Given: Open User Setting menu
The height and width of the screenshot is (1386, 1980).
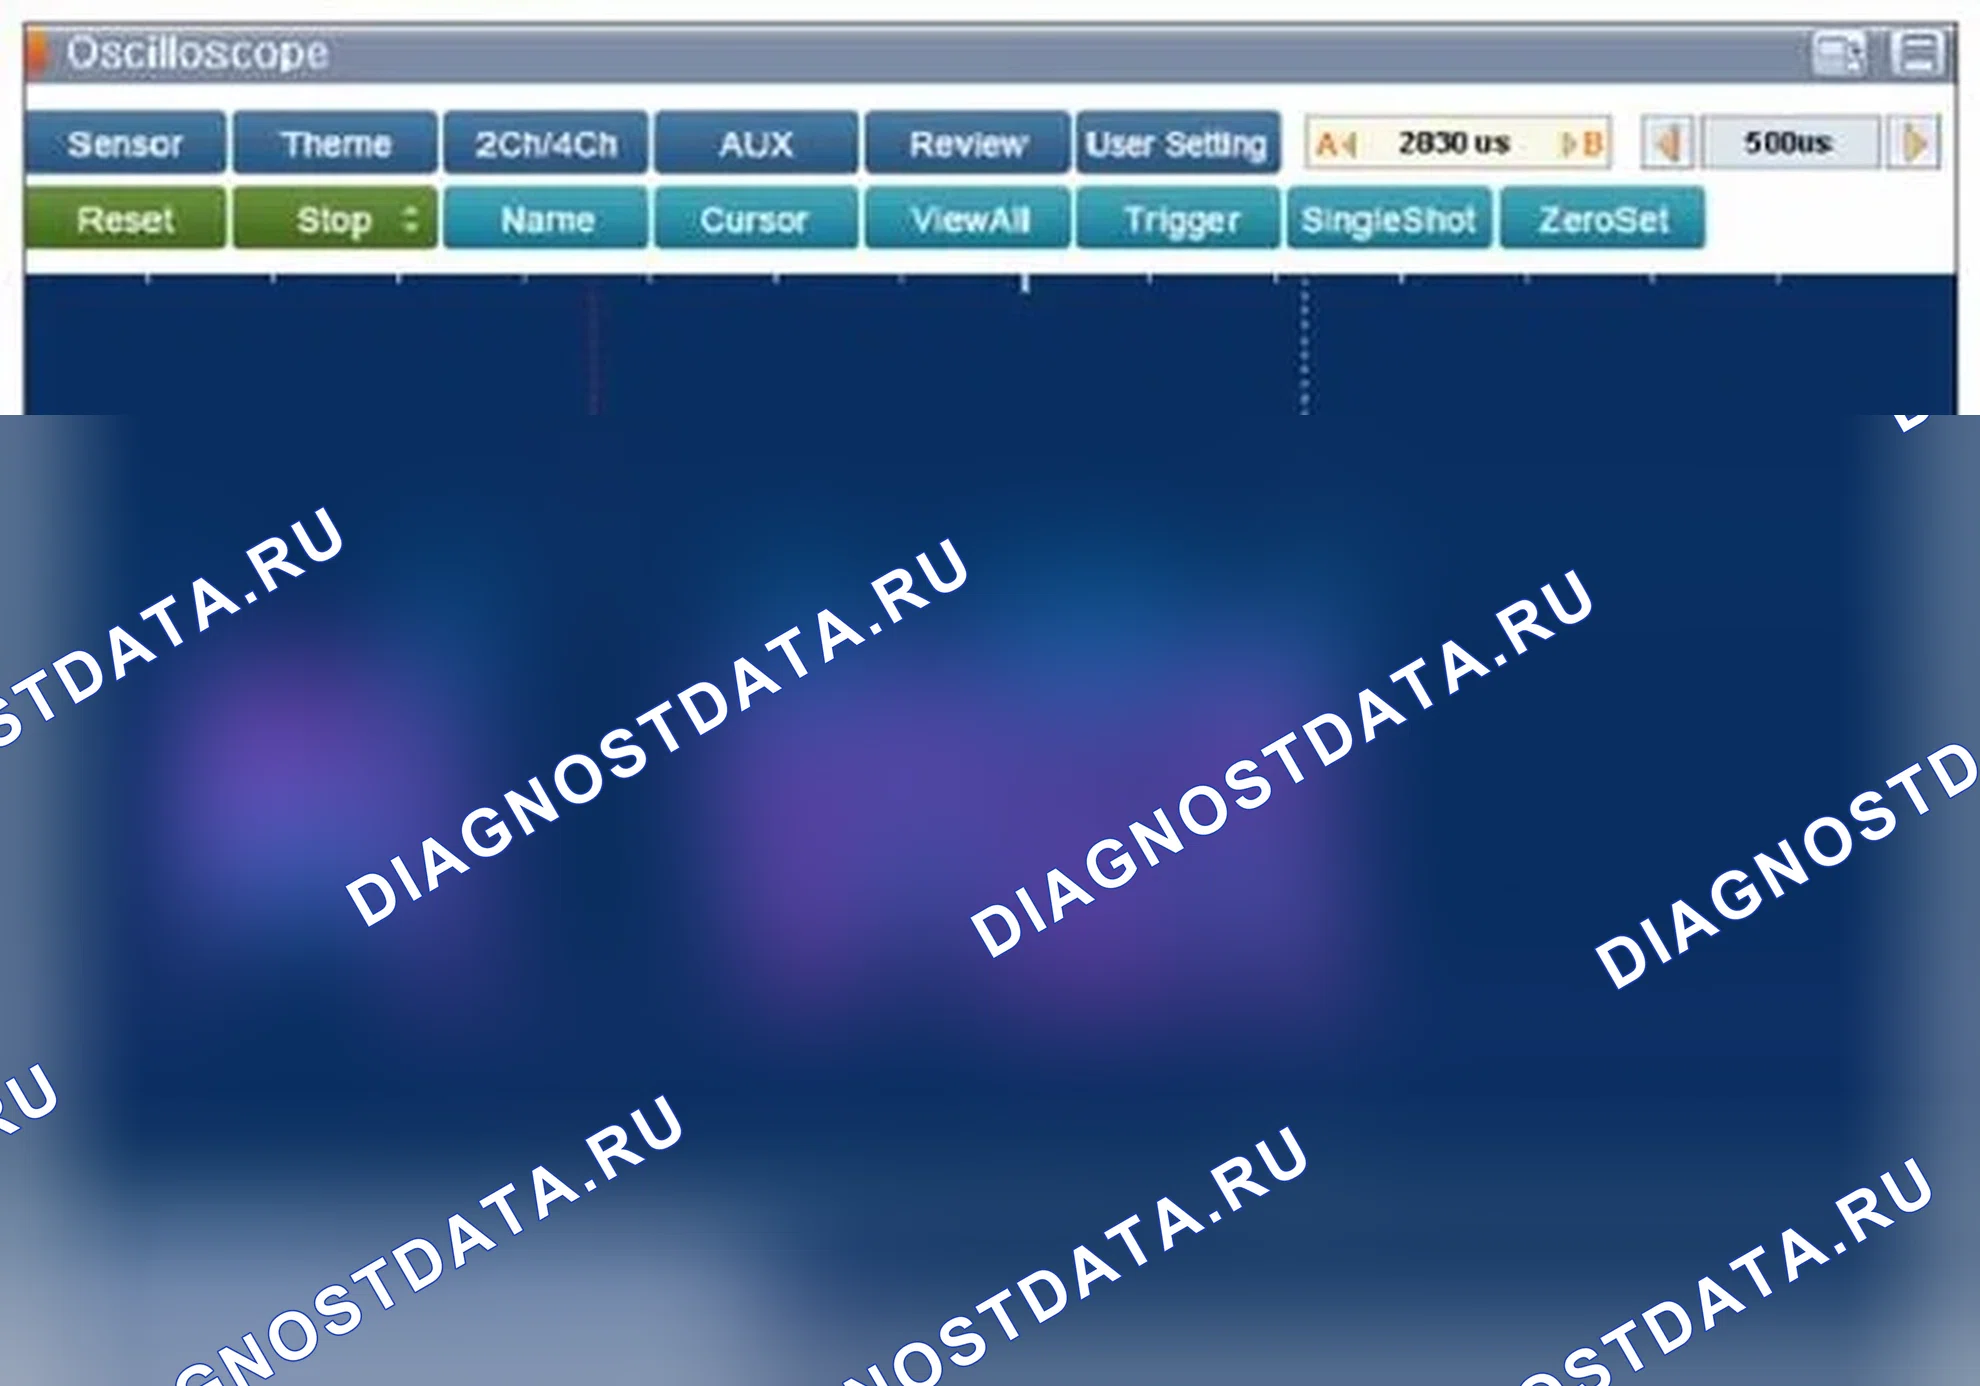Looking at the screenshot, I should coord(1178,144).
